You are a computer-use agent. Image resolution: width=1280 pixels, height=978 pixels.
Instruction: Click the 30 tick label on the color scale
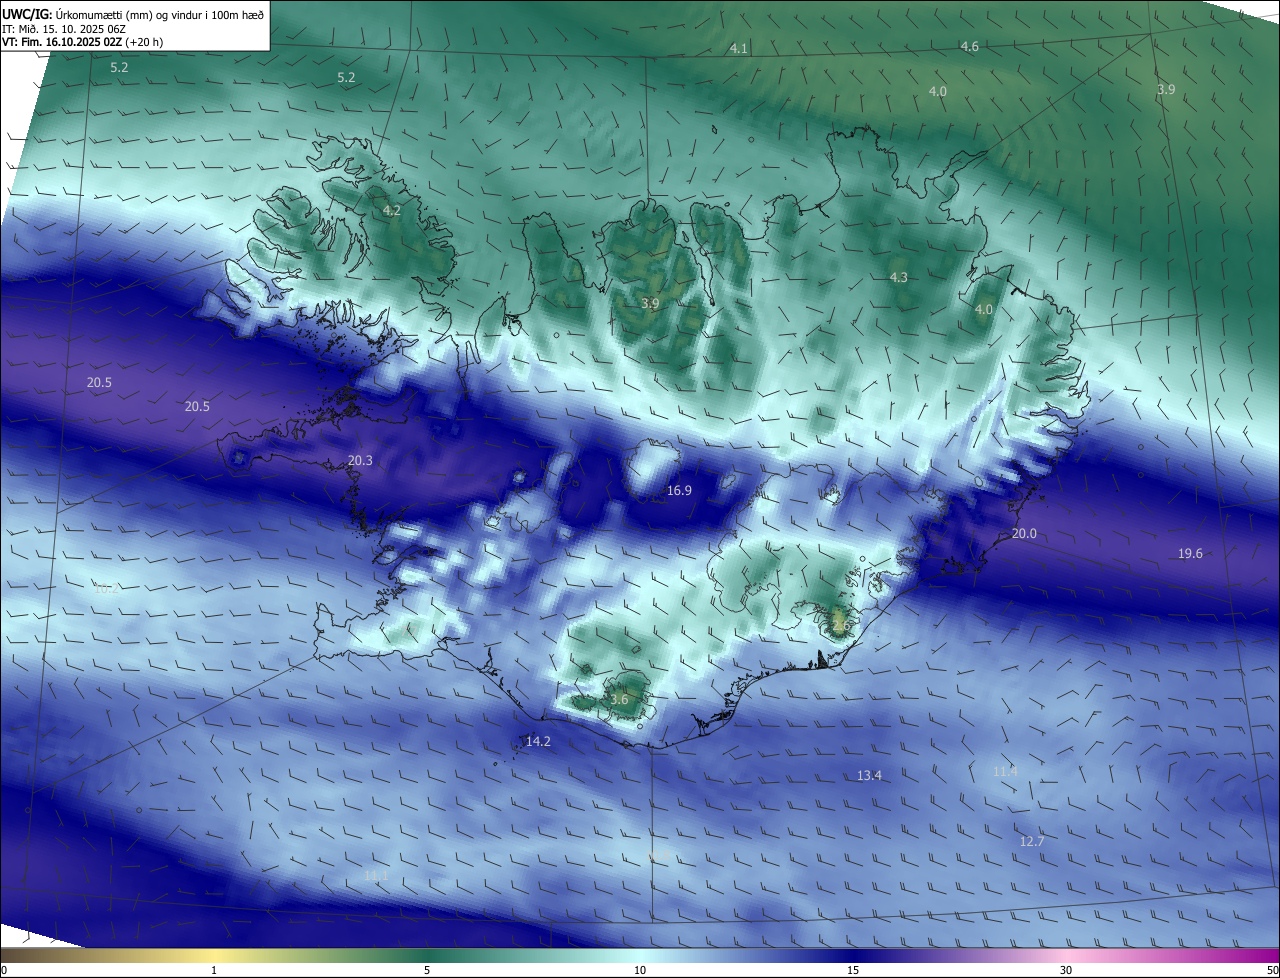[1066, 970]
